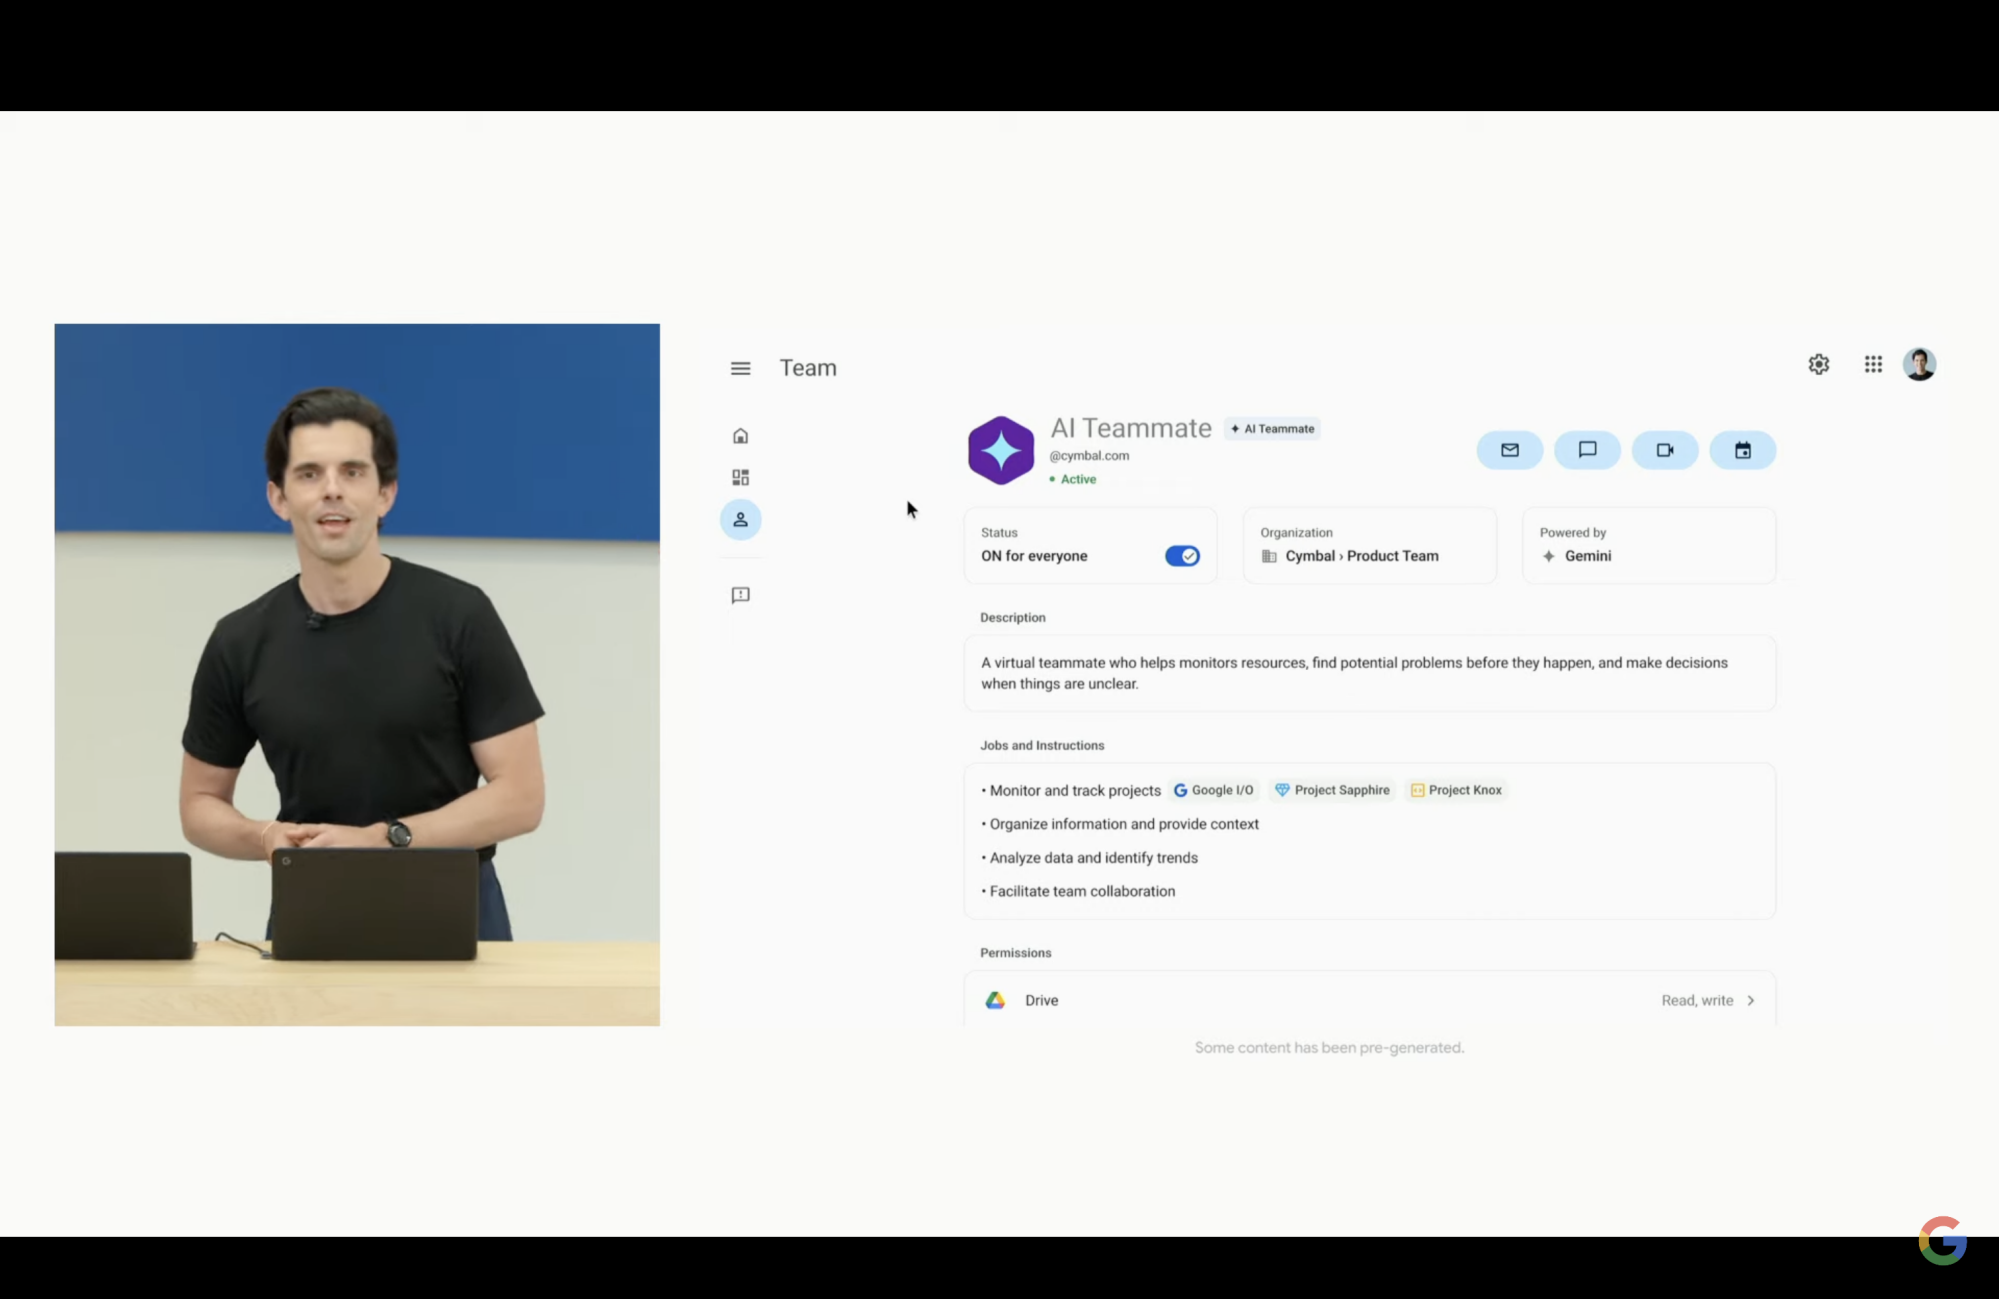1999x1299 pixels.
Task: Open the settings gear
Action: click(x=1818, y=363)
